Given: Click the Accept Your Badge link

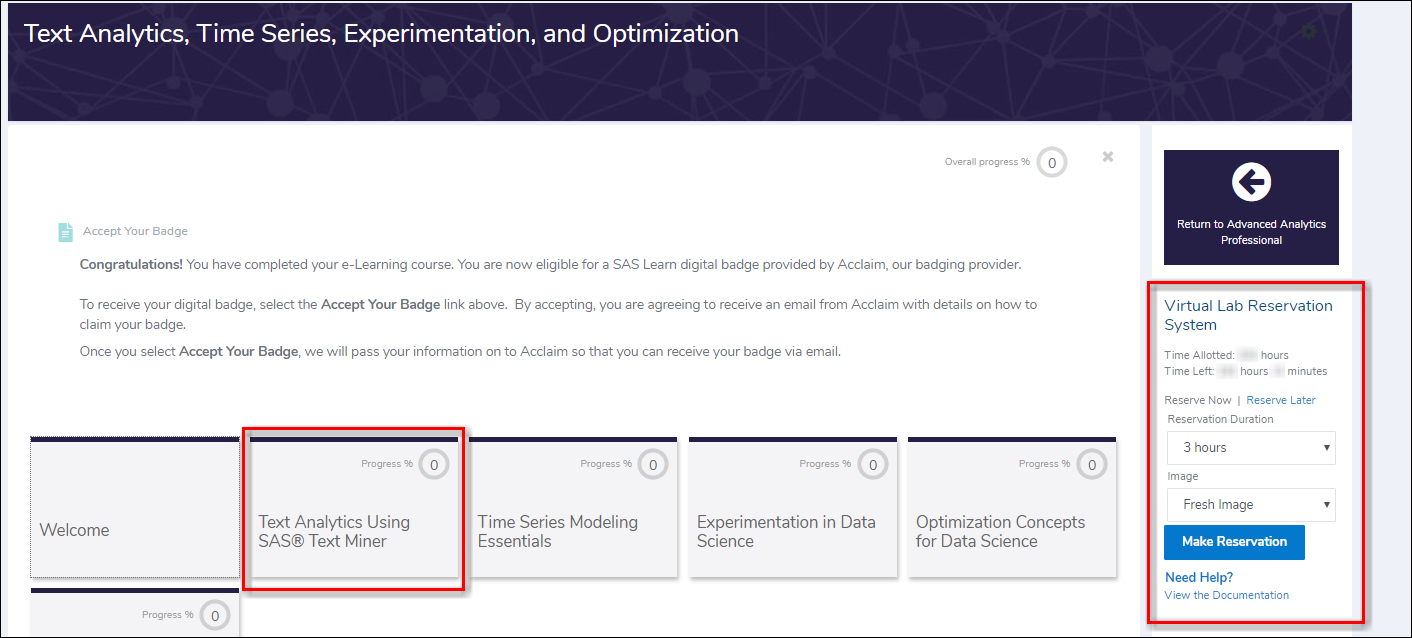Looking at the screenshot, I should [x=134, y=231].
